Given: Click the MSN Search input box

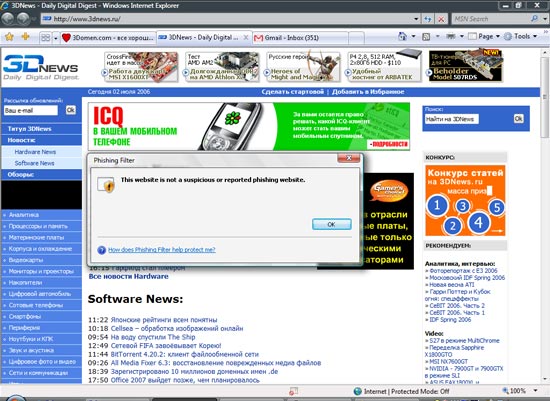Looking at the screenshot, I should tap(490, 19).
